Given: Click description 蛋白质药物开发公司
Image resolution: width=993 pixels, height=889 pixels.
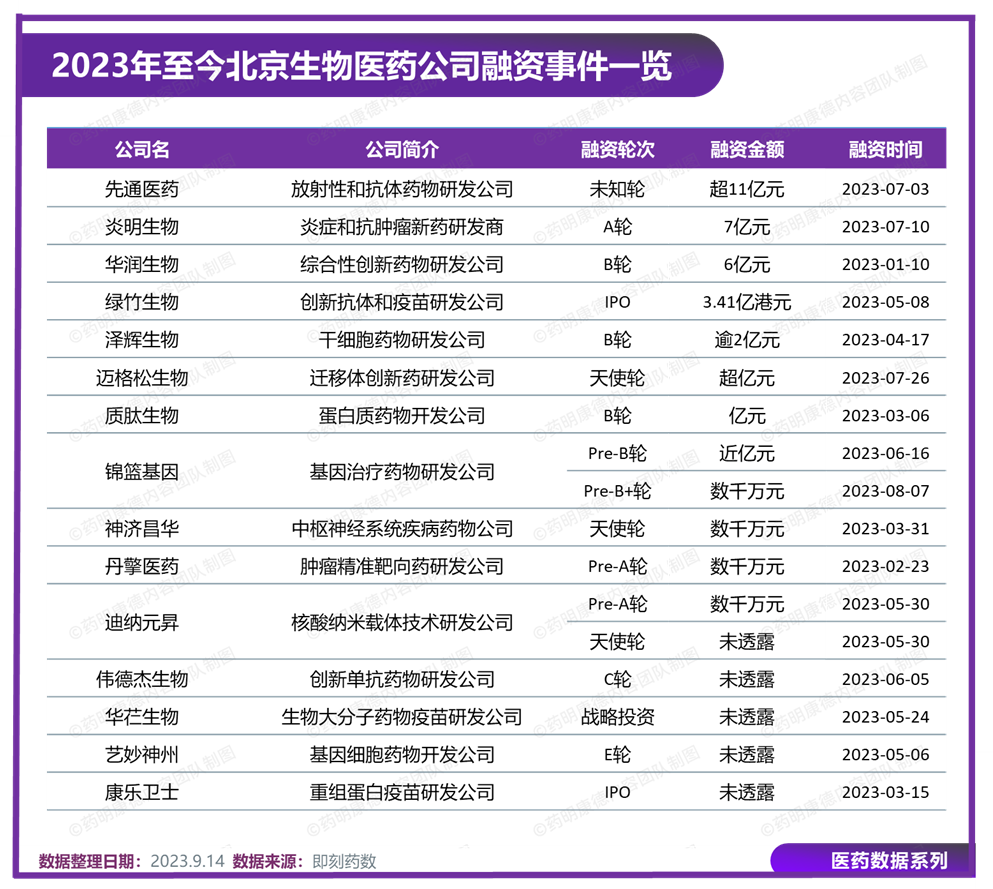Looking at the screenshot, I should click(402, 415).
